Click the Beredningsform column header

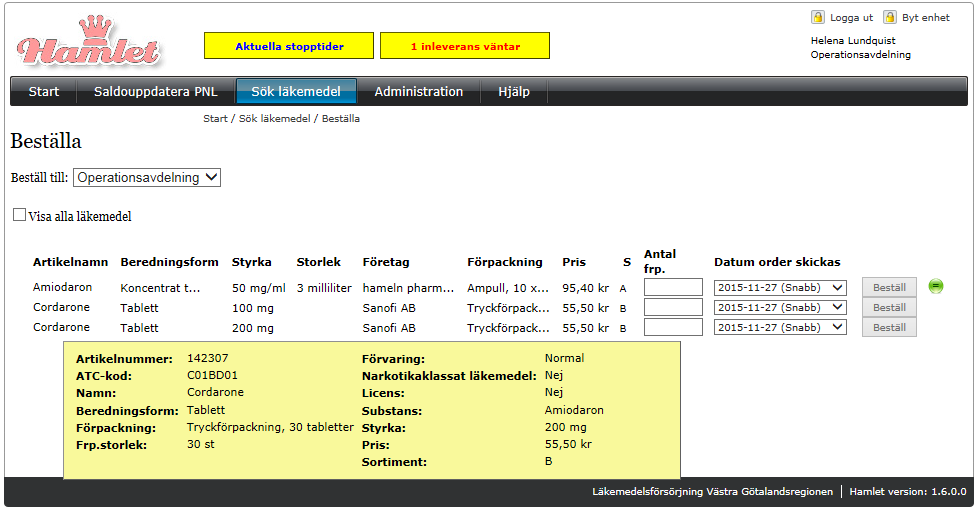click(x=169, y=262)
